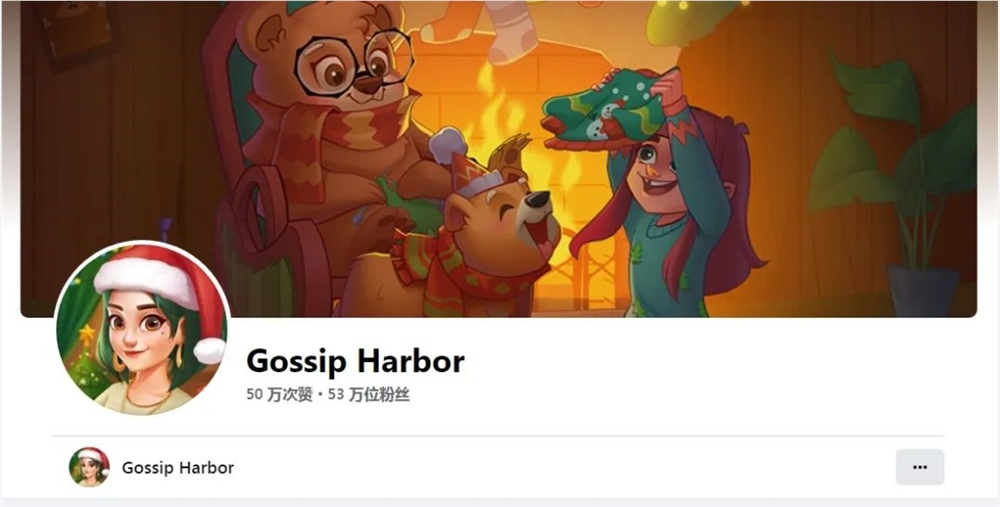View the 50 万次赞 likes count
The height and width of the screenshot is (507, 1000).
tap(279, 395)
